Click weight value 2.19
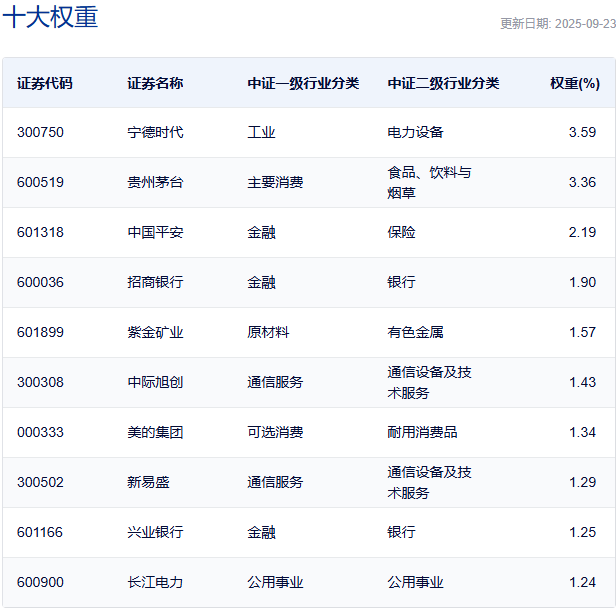Screen dimensions: 616x612 click(582, 232)
